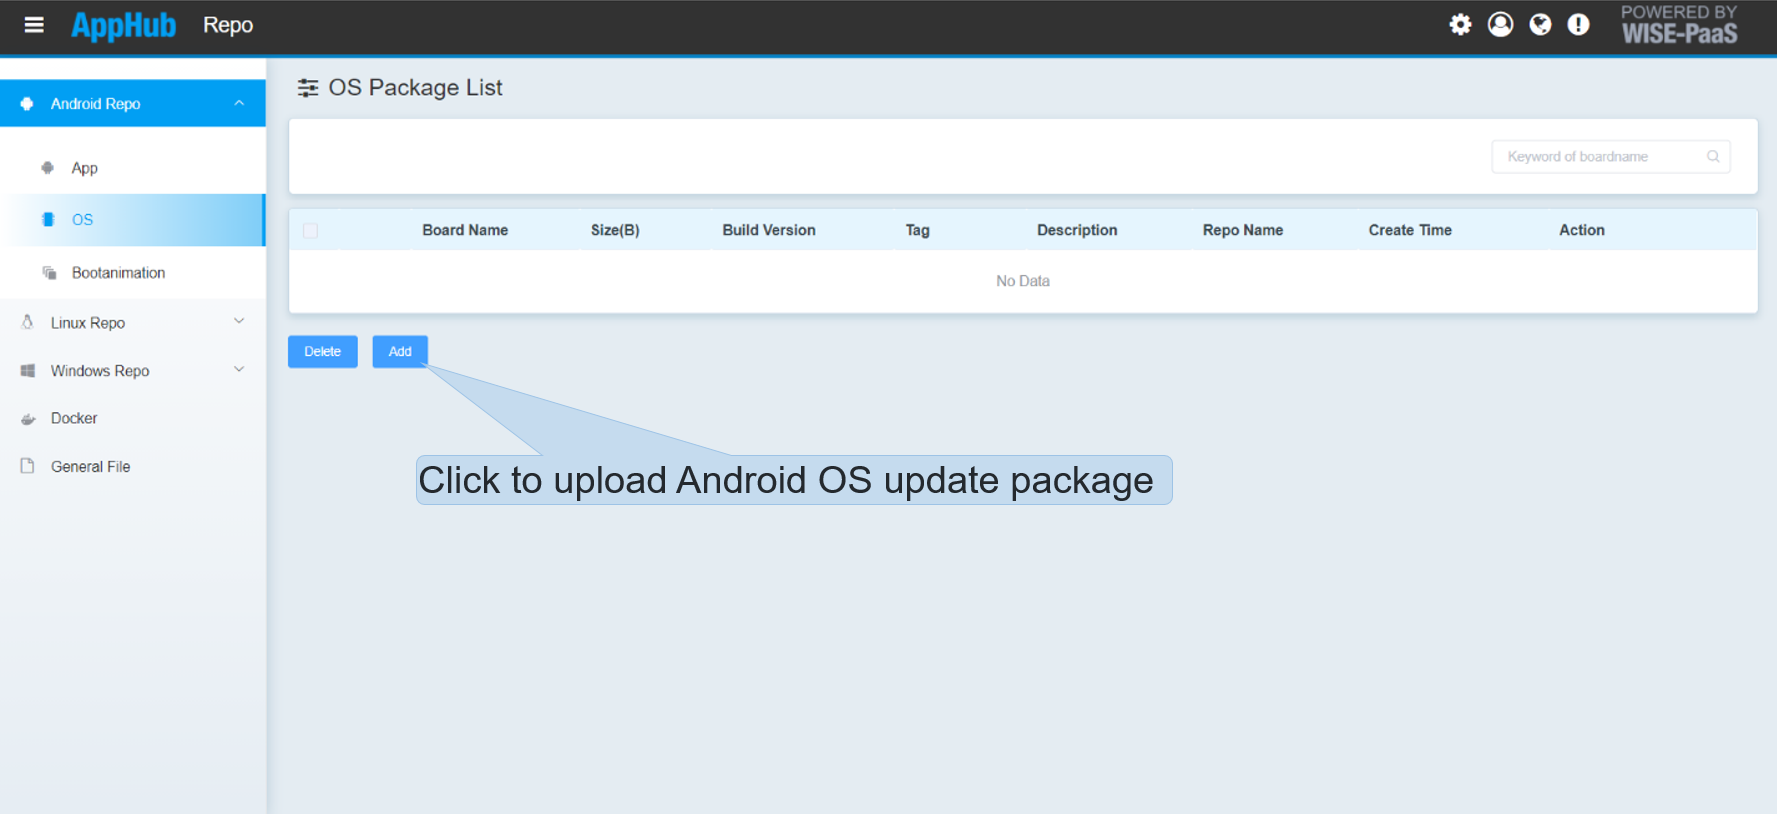Click the globe language icon
This screenshot has width=1777, height=814.
[1541, 25]
